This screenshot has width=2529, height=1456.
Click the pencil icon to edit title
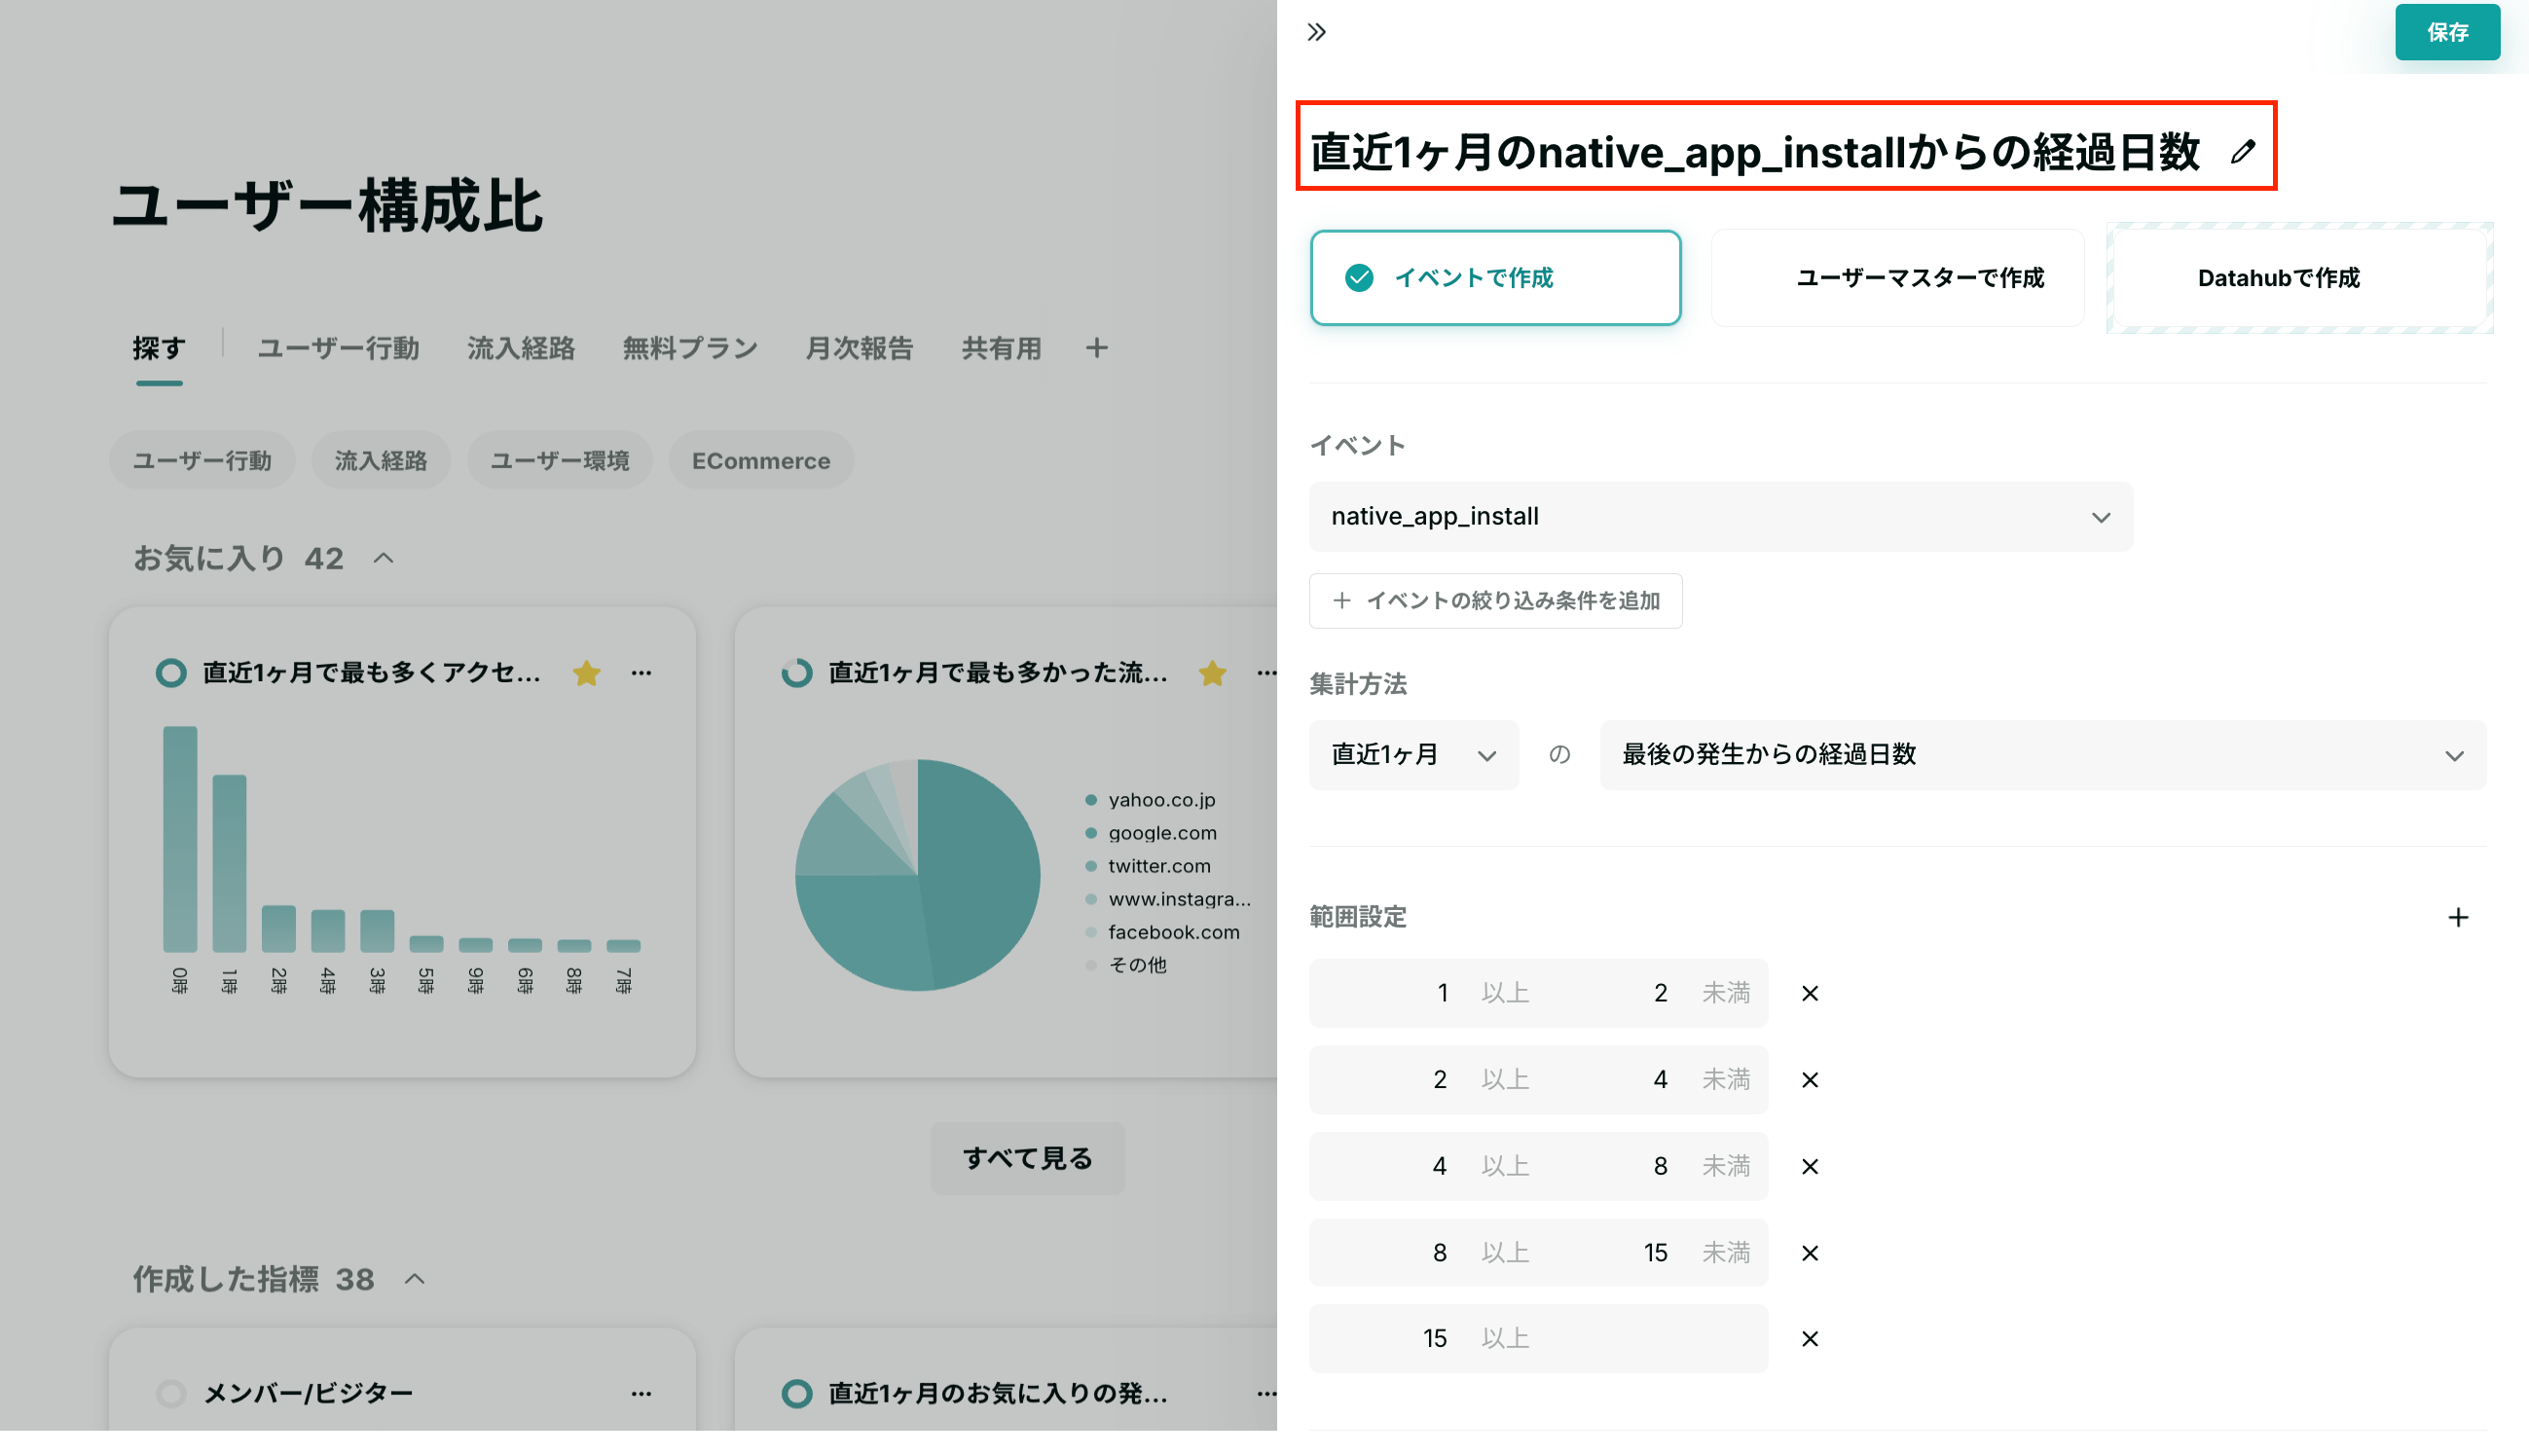pos(2242,152)
